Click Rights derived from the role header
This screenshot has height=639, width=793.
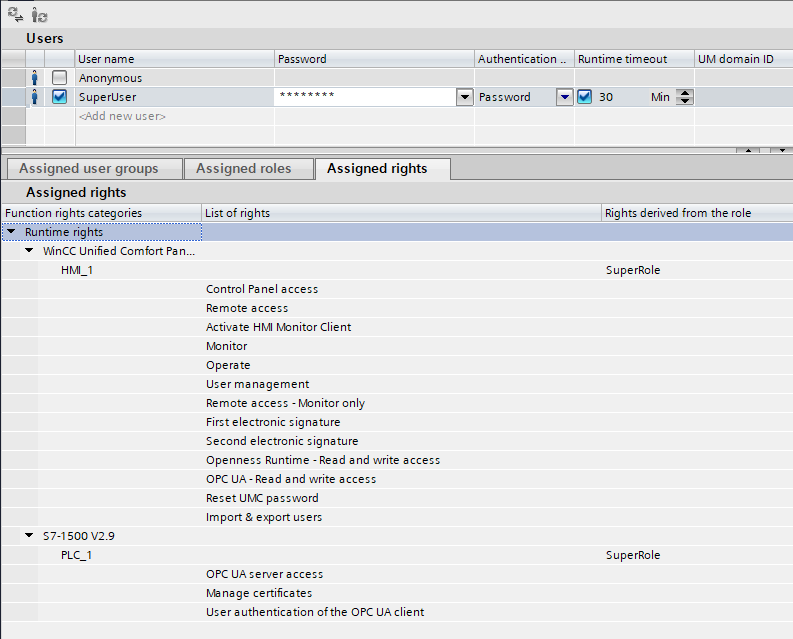coord(697,213)
